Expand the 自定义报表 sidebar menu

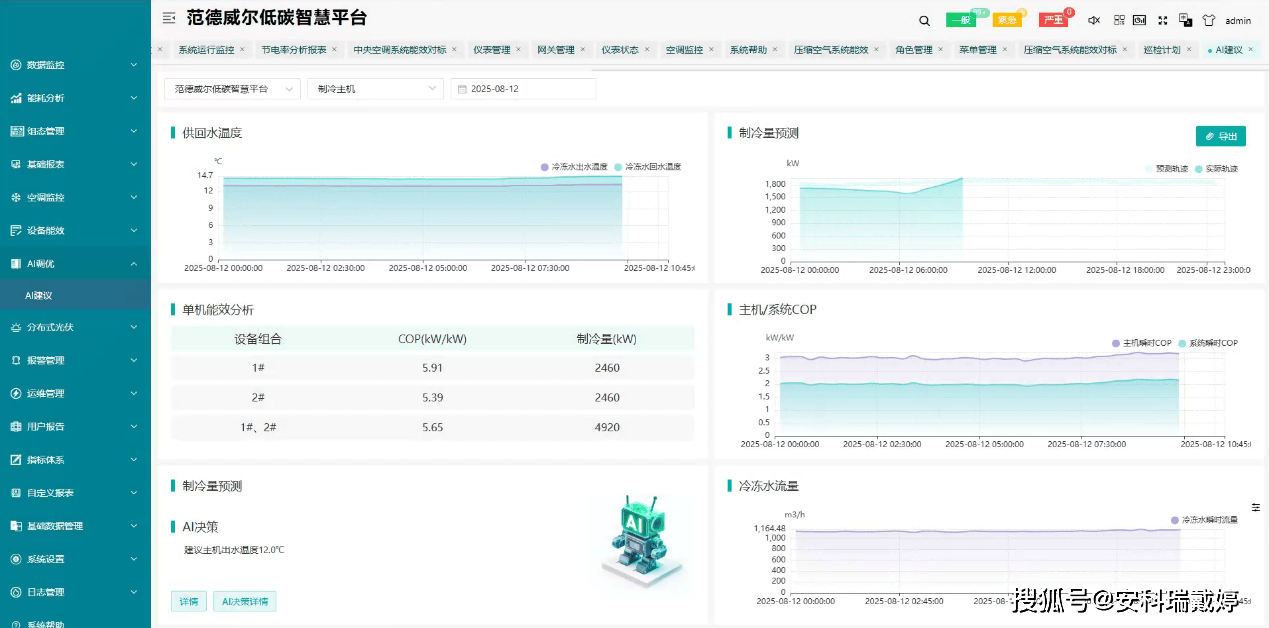[x=75, y=493]
